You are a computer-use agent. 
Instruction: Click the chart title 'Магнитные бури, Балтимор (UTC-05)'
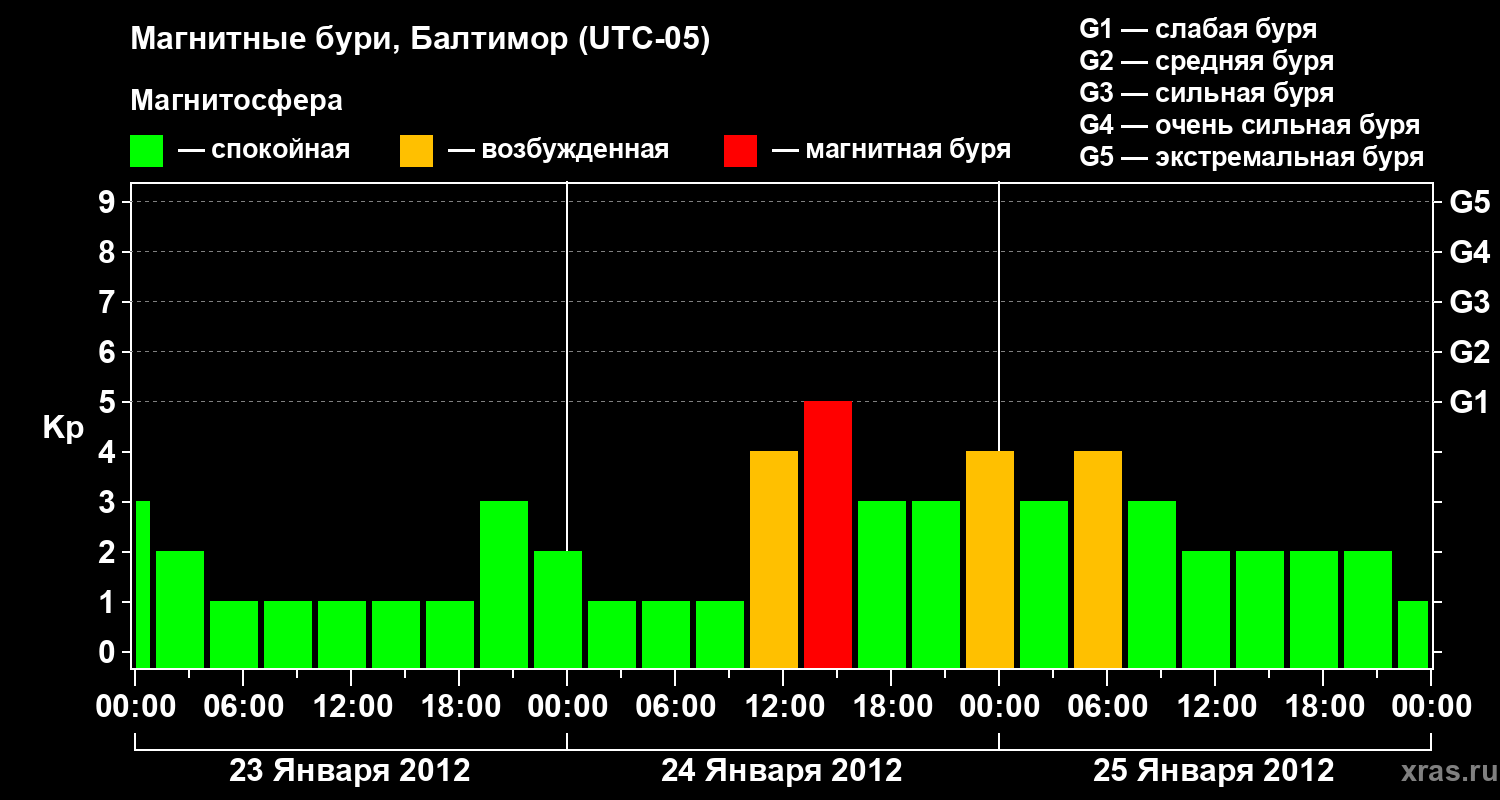point(420,40)
